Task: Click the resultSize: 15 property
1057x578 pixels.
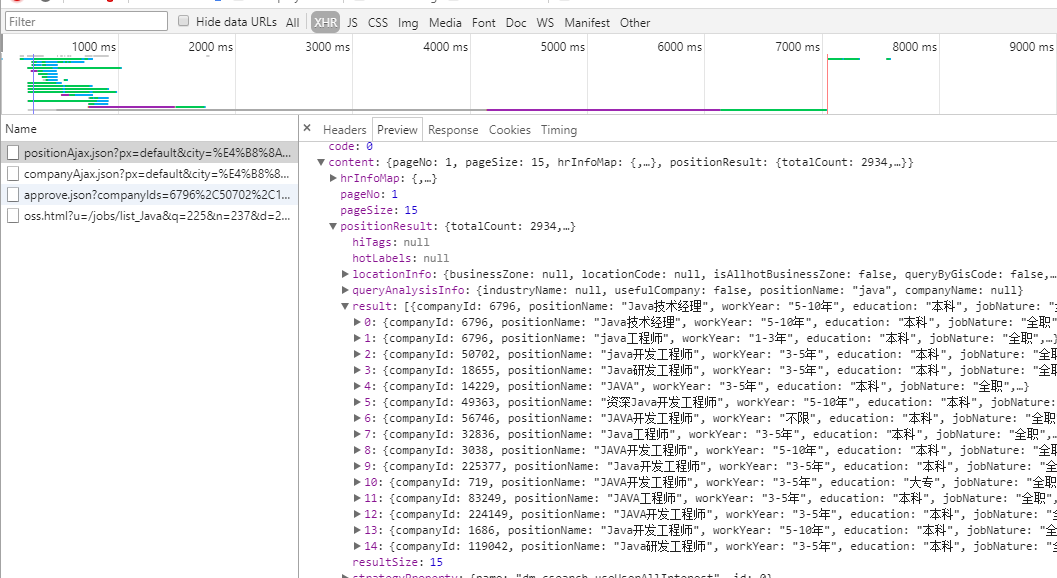Action: click(398, 562)
